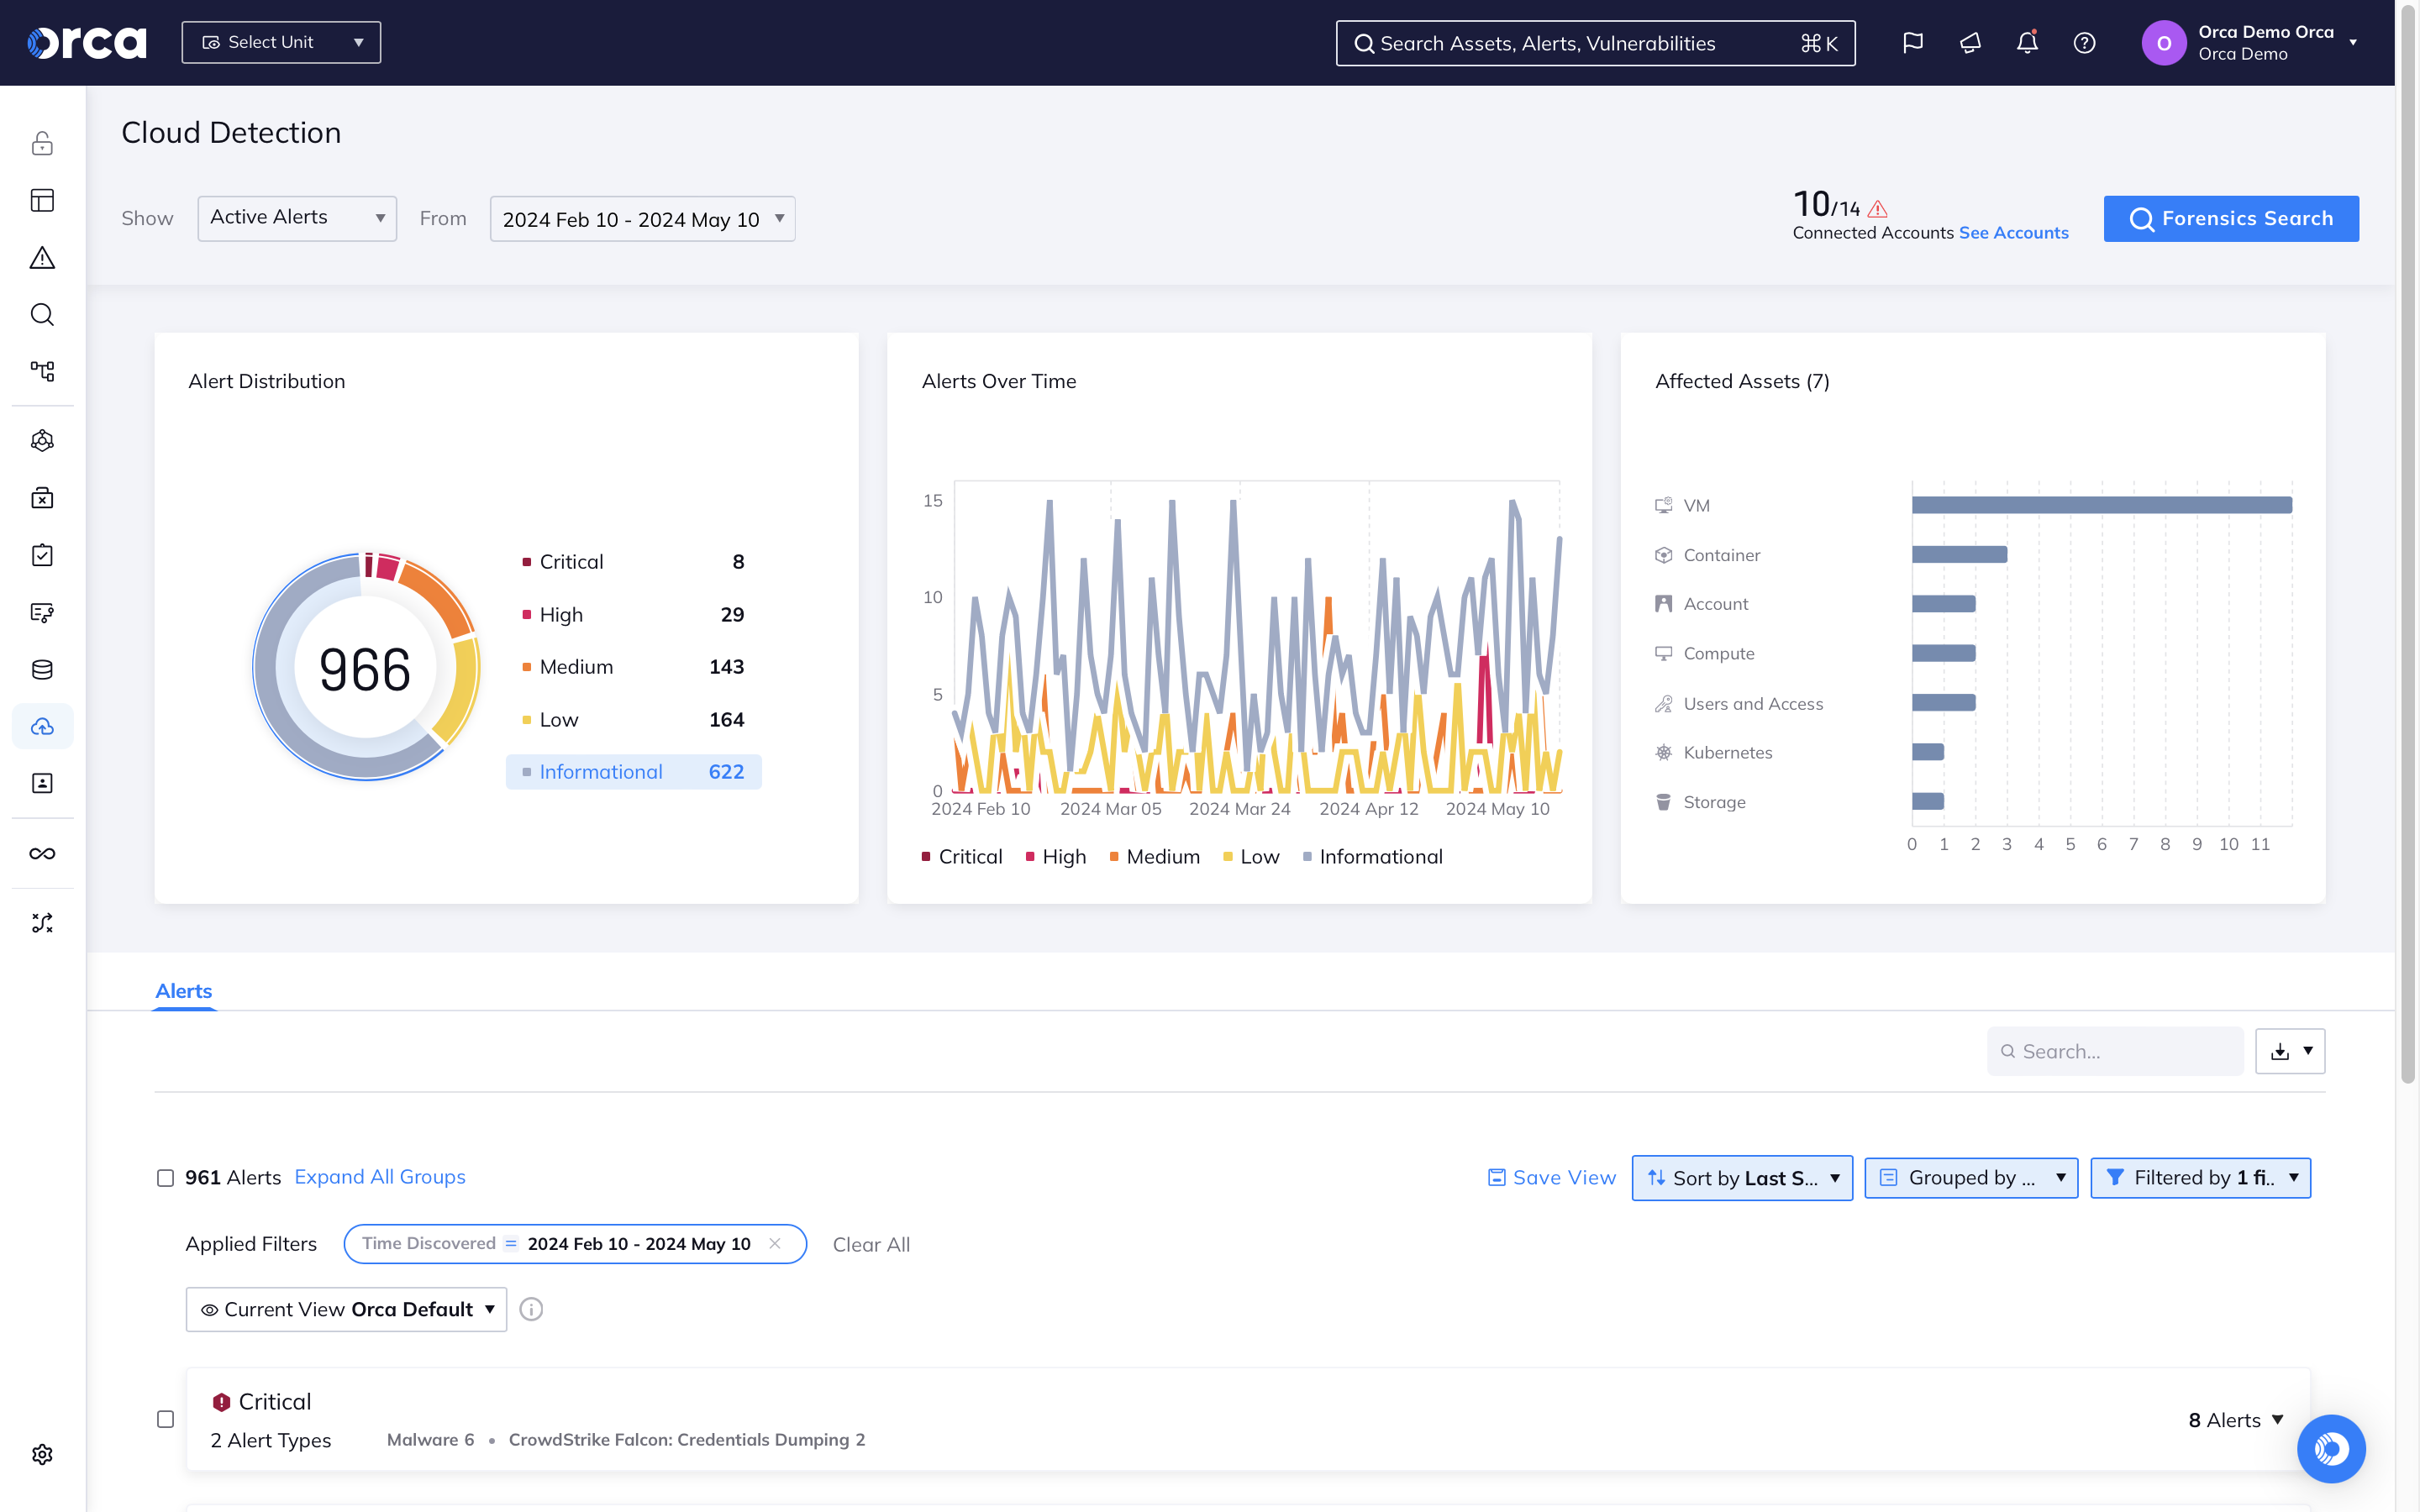Select the Cloud Detection cloud icon in sidebar
Screen dimensions: 2420x1512
pyautogui.click(x=42, y=726)
